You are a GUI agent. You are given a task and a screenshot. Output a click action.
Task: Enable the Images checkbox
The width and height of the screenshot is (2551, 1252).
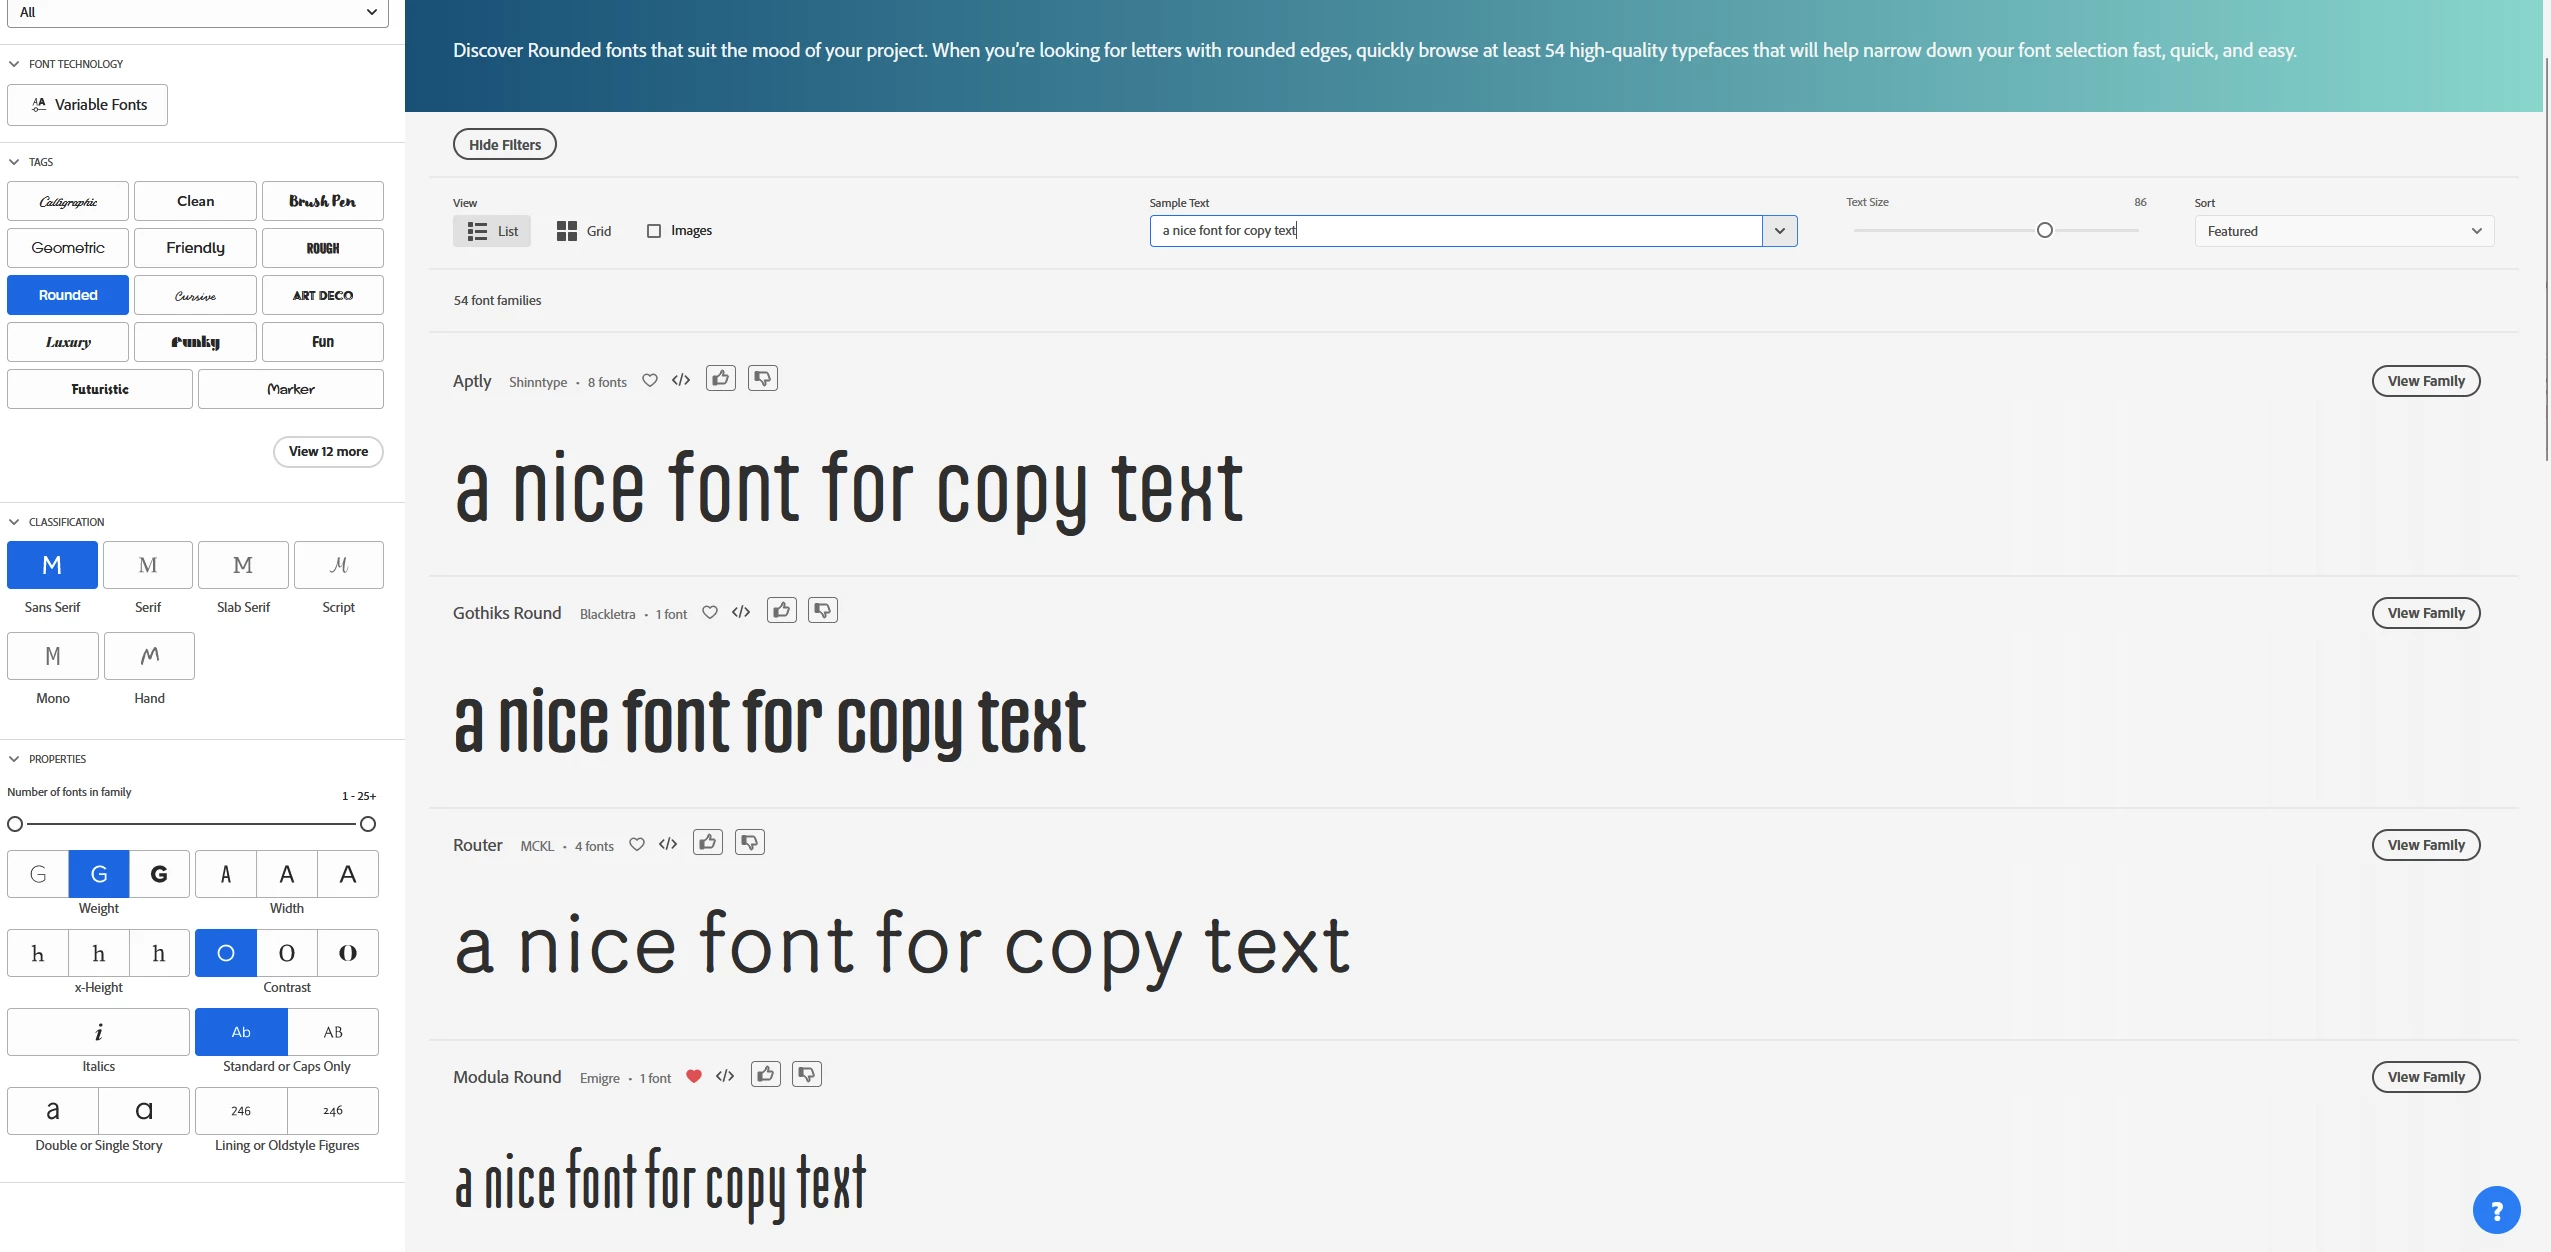pyautogui.click(x=654, y=231)
